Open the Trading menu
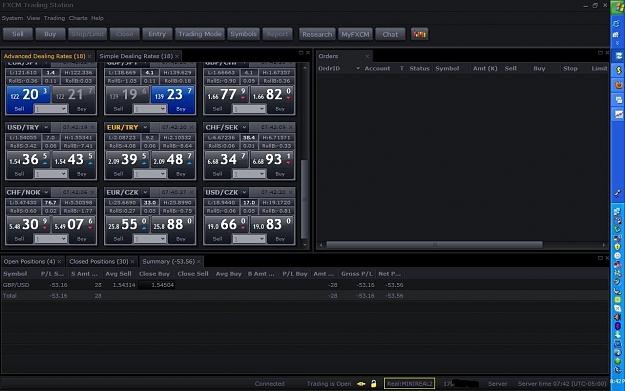This screenshot has width=625, height=391. coord(54,18)
